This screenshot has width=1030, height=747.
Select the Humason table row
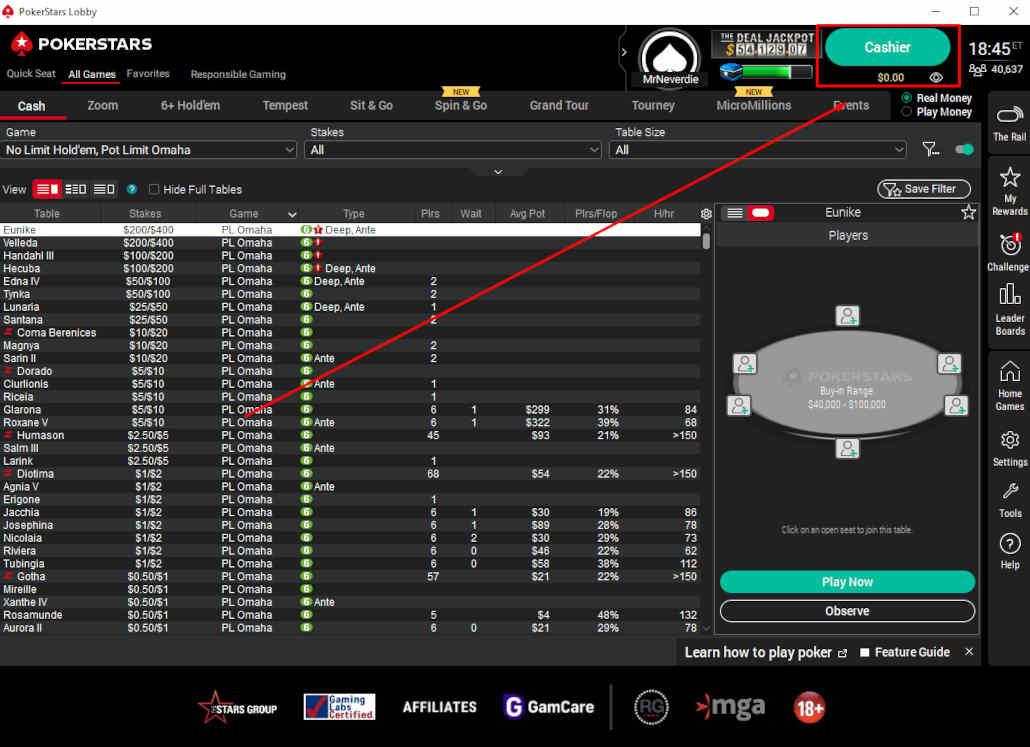349,435
